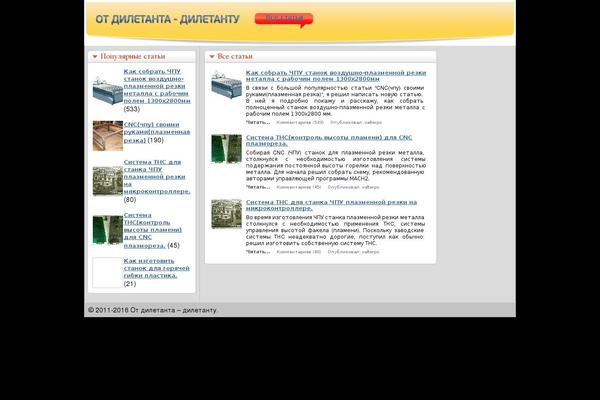Collapse the 'Все статьи' panel triangle
600x400 pixels.
click(212, 57)
